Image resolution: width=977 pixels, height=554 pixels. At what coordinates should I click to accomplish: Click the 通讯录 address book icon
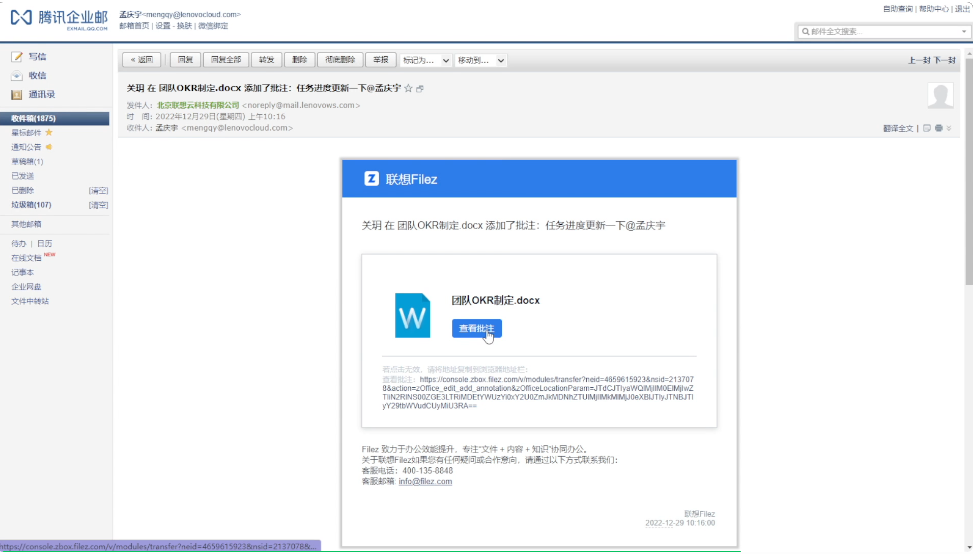coord(17,95)
